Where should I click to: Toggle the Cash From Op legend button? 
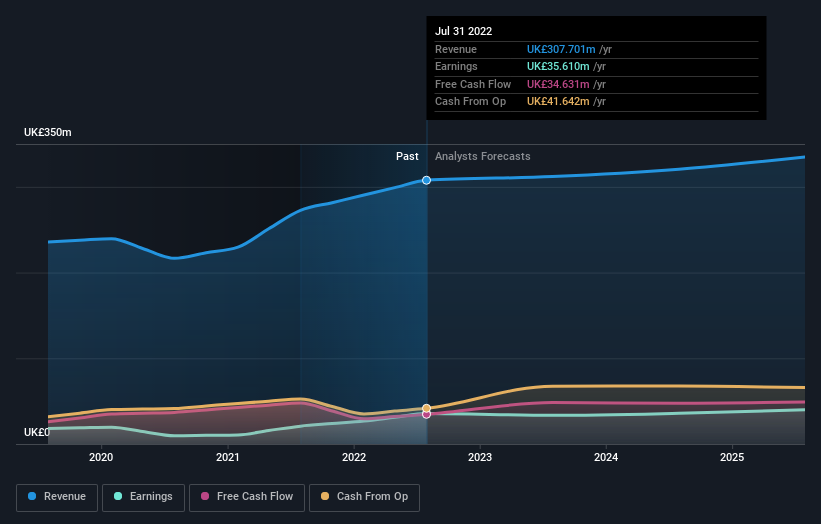(364, 497)
